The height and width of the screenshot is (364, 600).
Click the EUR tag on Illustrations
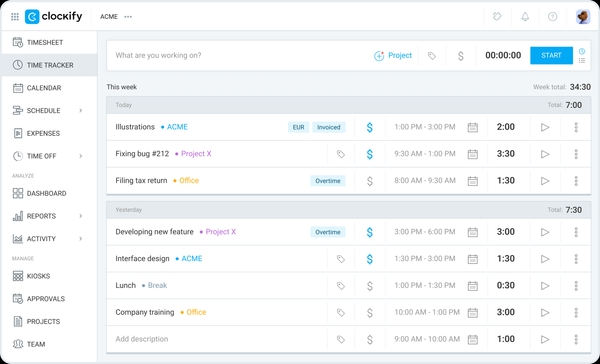coord(298,127)
